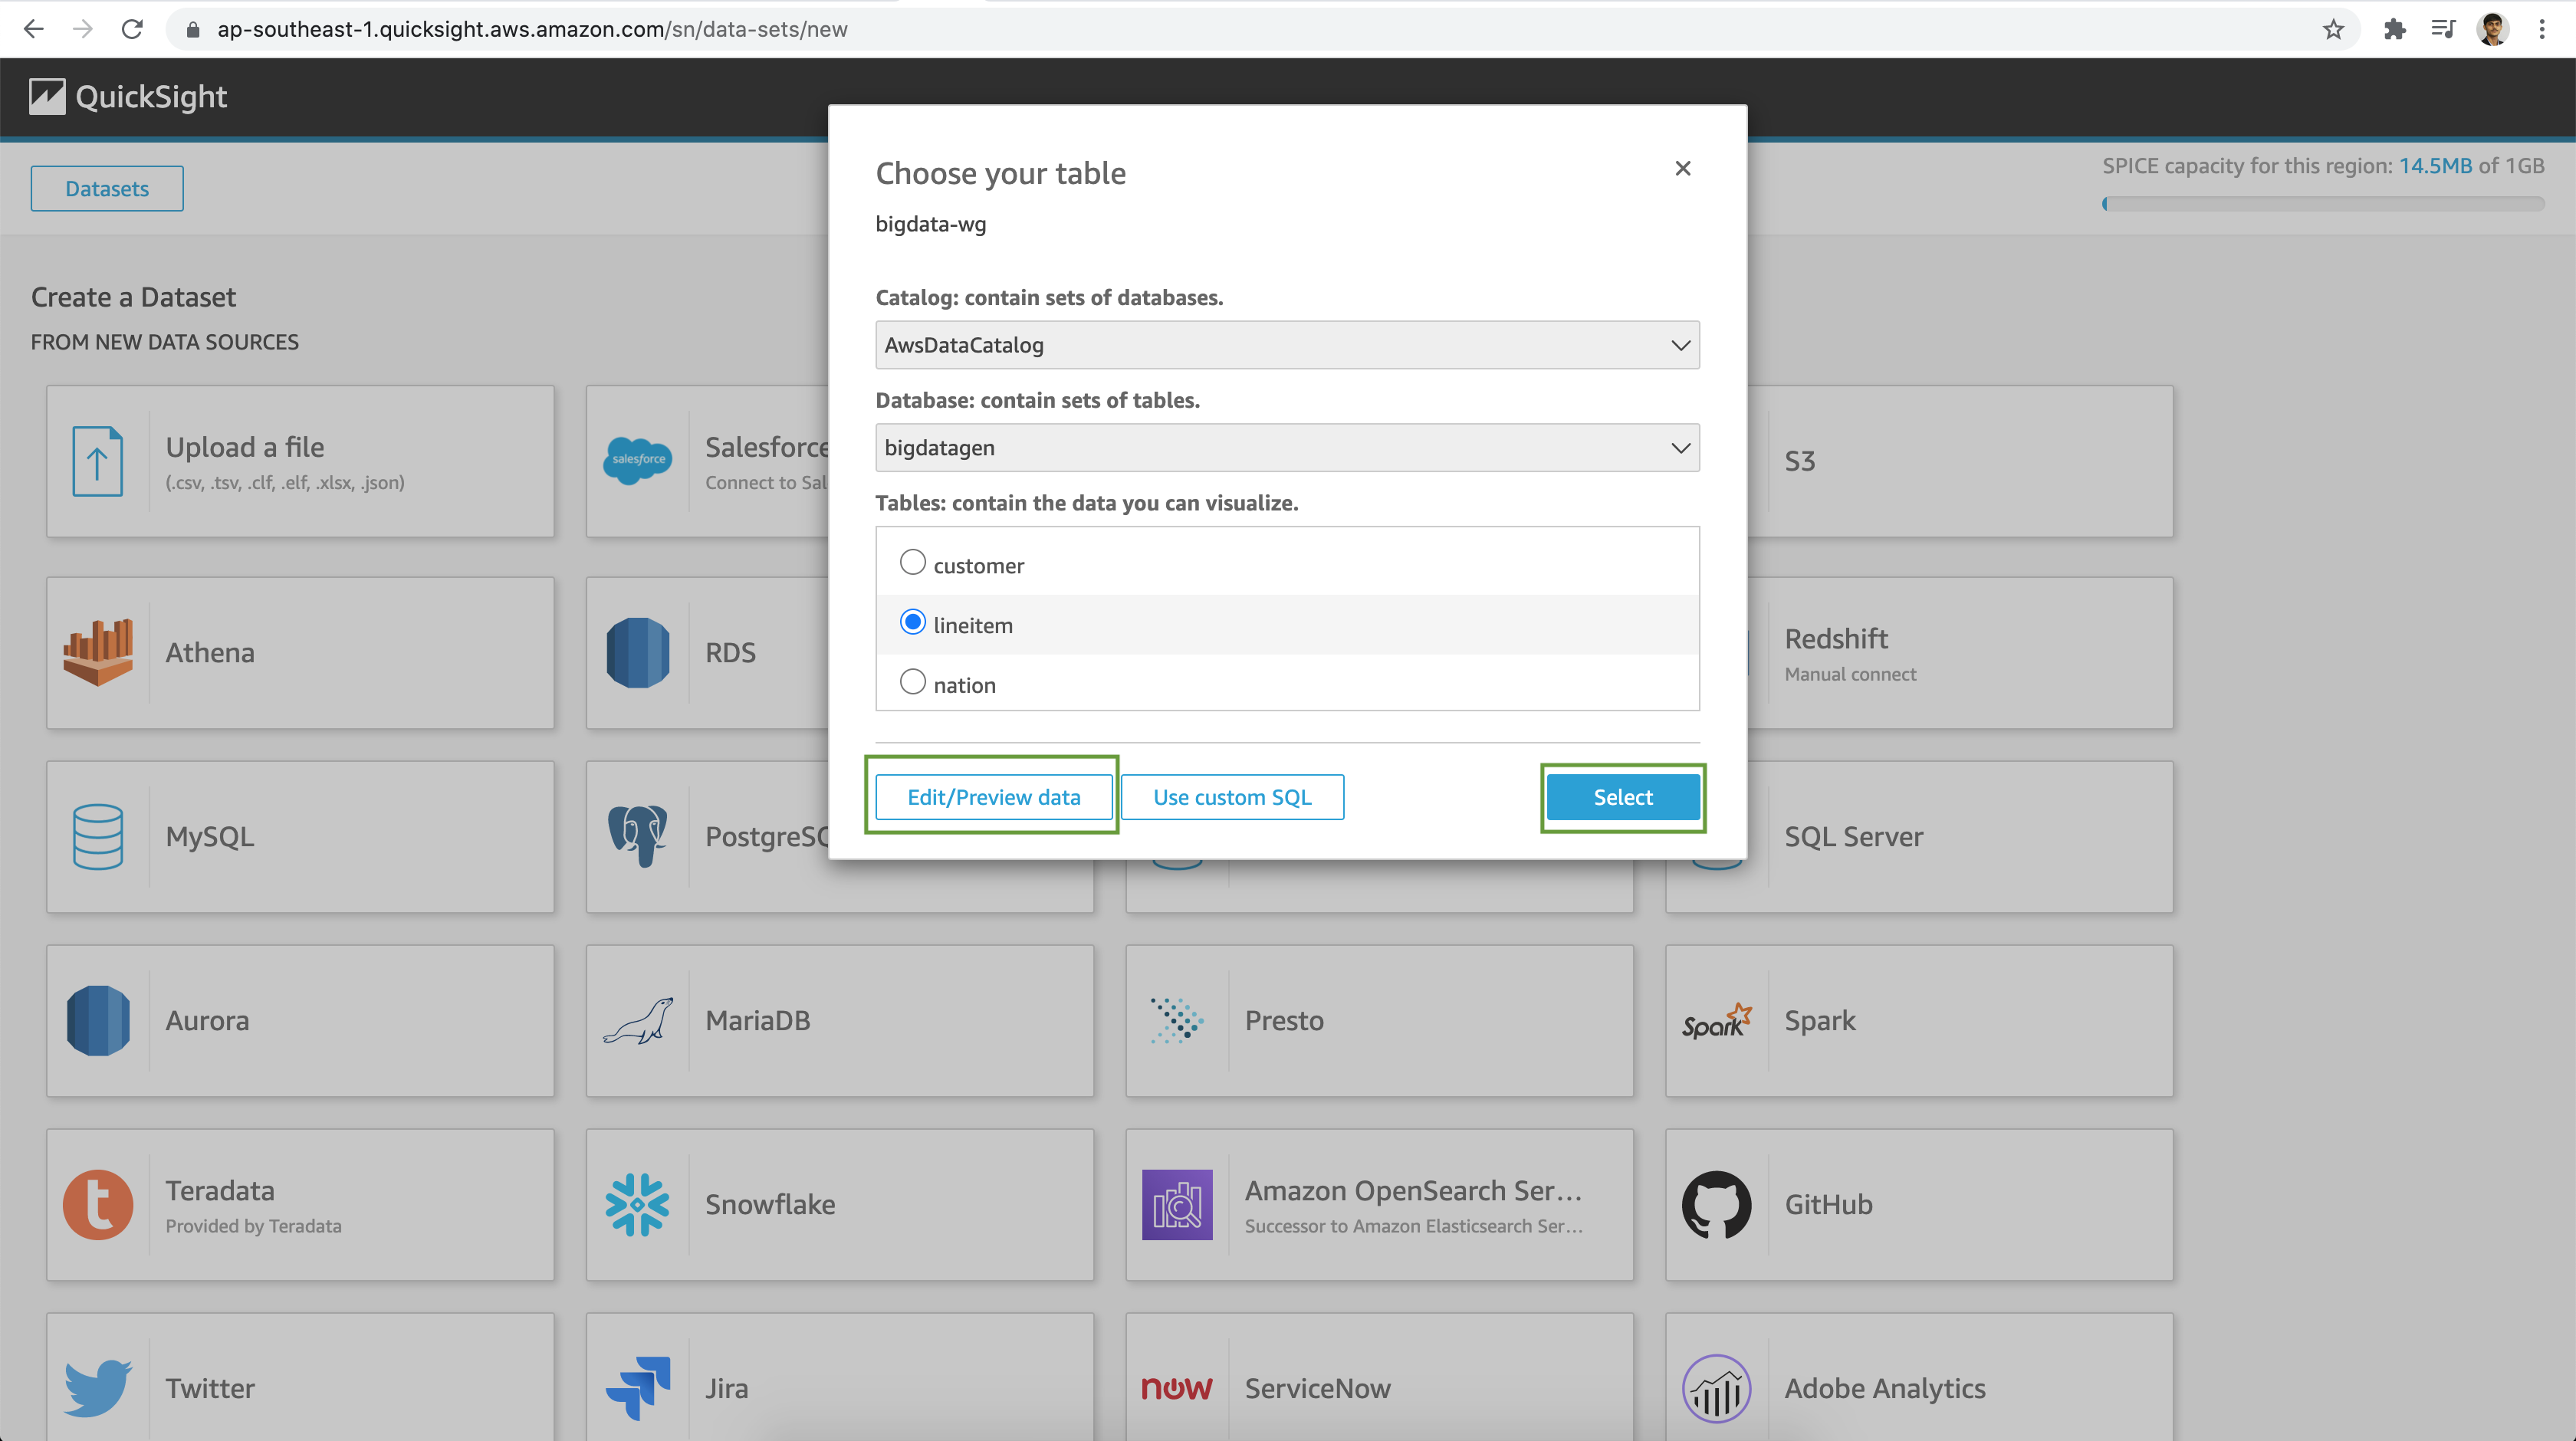Viewport: 2576px width, 1441px height.
Task: Choose the S3 data source card
Action: 1960,461
